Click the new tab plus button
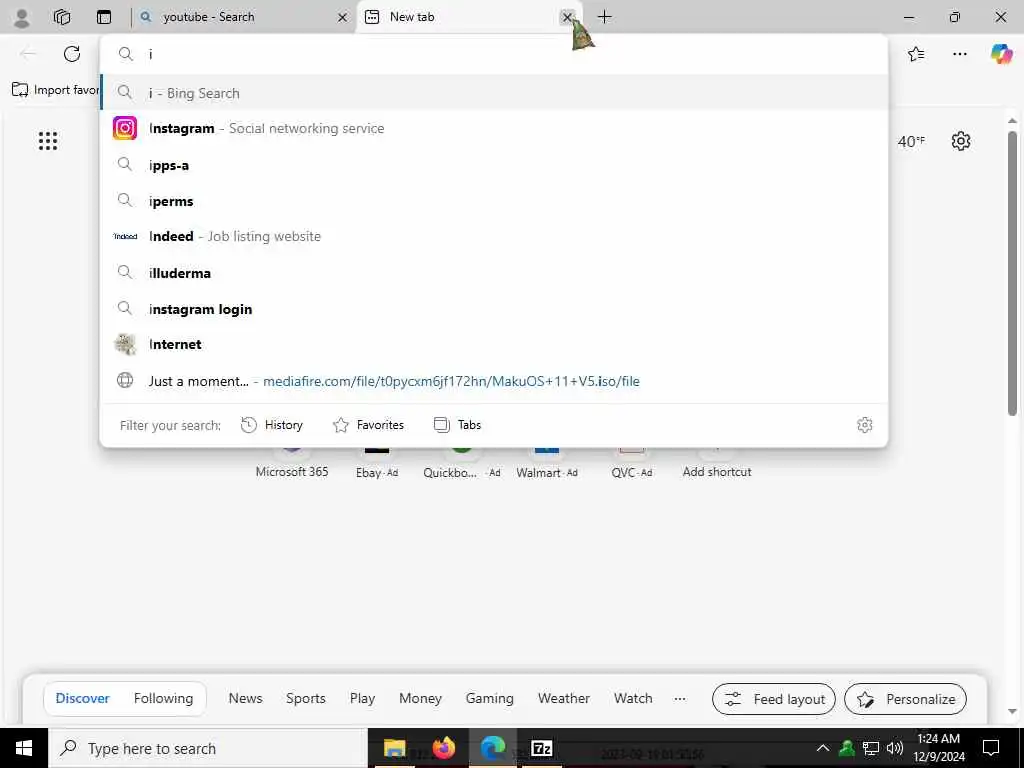Image resolution: width=1024 pixels, height=768 pixels. pos(605,17)
